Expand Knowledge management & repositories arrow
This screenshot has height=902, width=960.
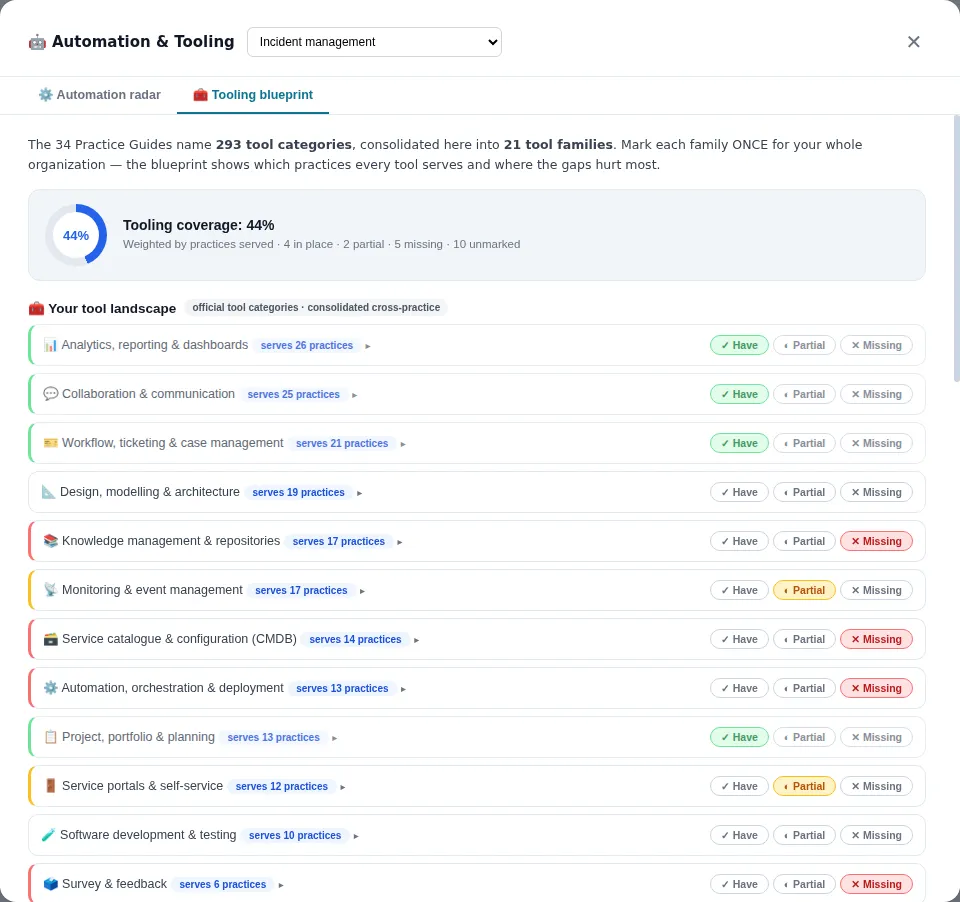pos(400,542)
